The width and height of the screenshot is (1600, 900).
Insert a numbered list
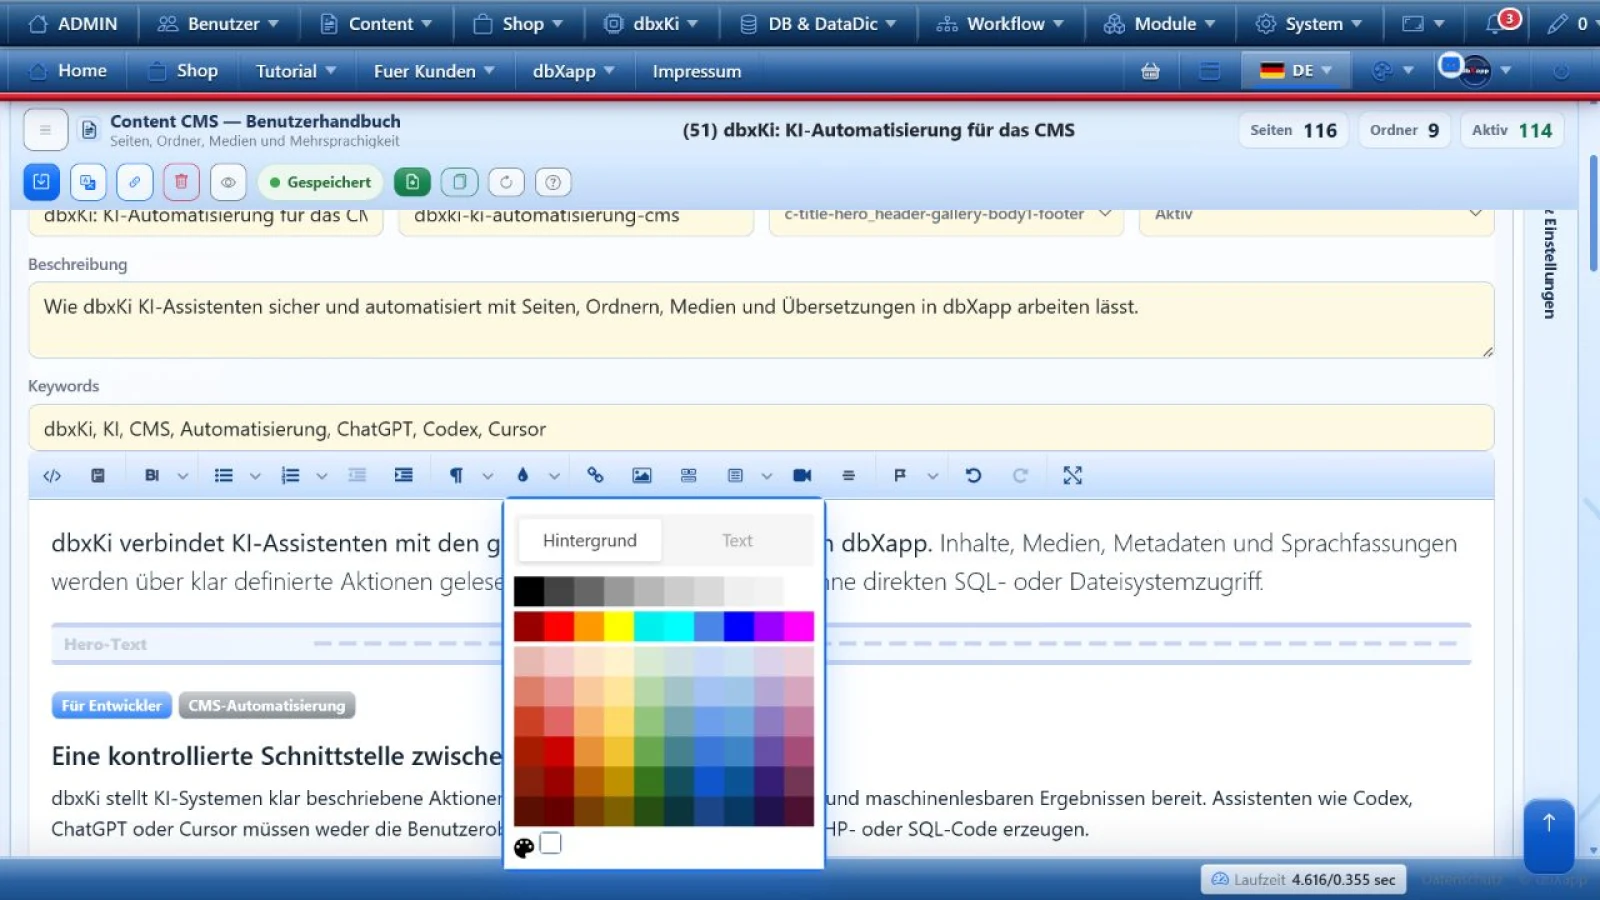[290, 476]
